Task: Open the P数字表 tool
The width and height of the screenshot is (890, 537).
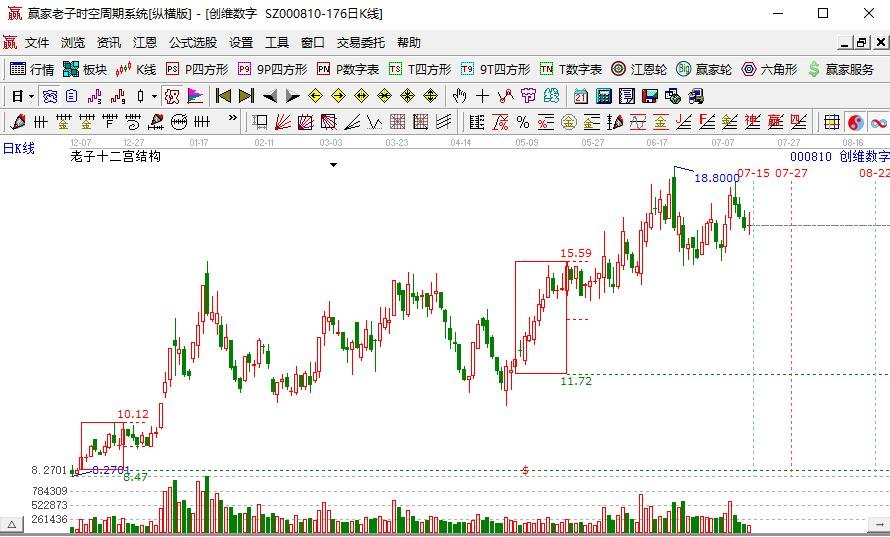Action: click(x=348, y=69)
